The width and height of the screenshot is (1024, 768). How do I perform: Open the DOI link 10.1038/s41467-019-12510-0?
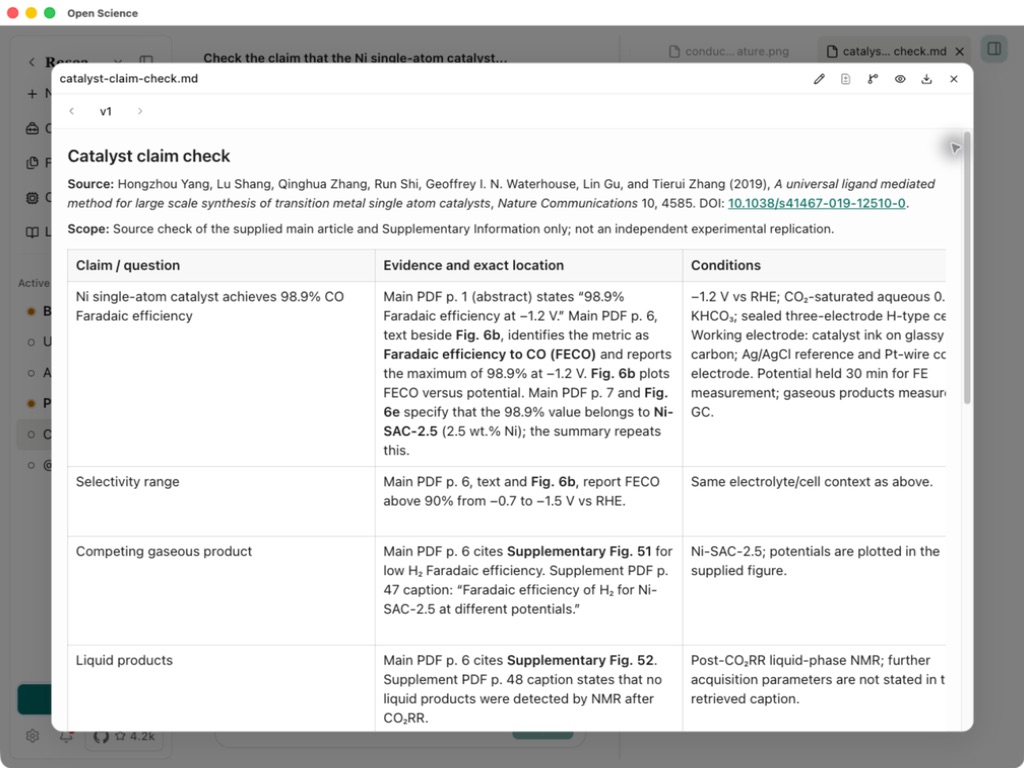(816, 203)
